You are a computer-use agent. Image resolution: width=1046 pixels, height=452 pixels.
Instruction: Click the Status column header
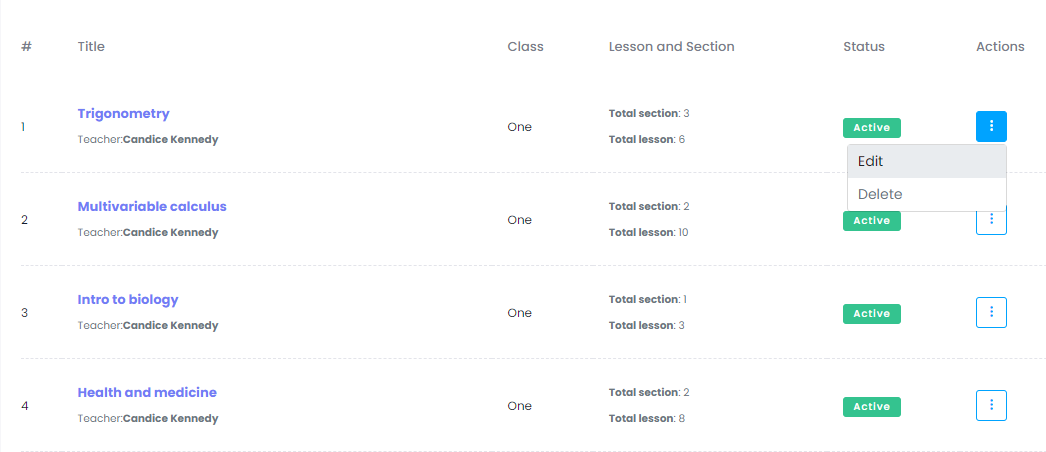point(863,46)
